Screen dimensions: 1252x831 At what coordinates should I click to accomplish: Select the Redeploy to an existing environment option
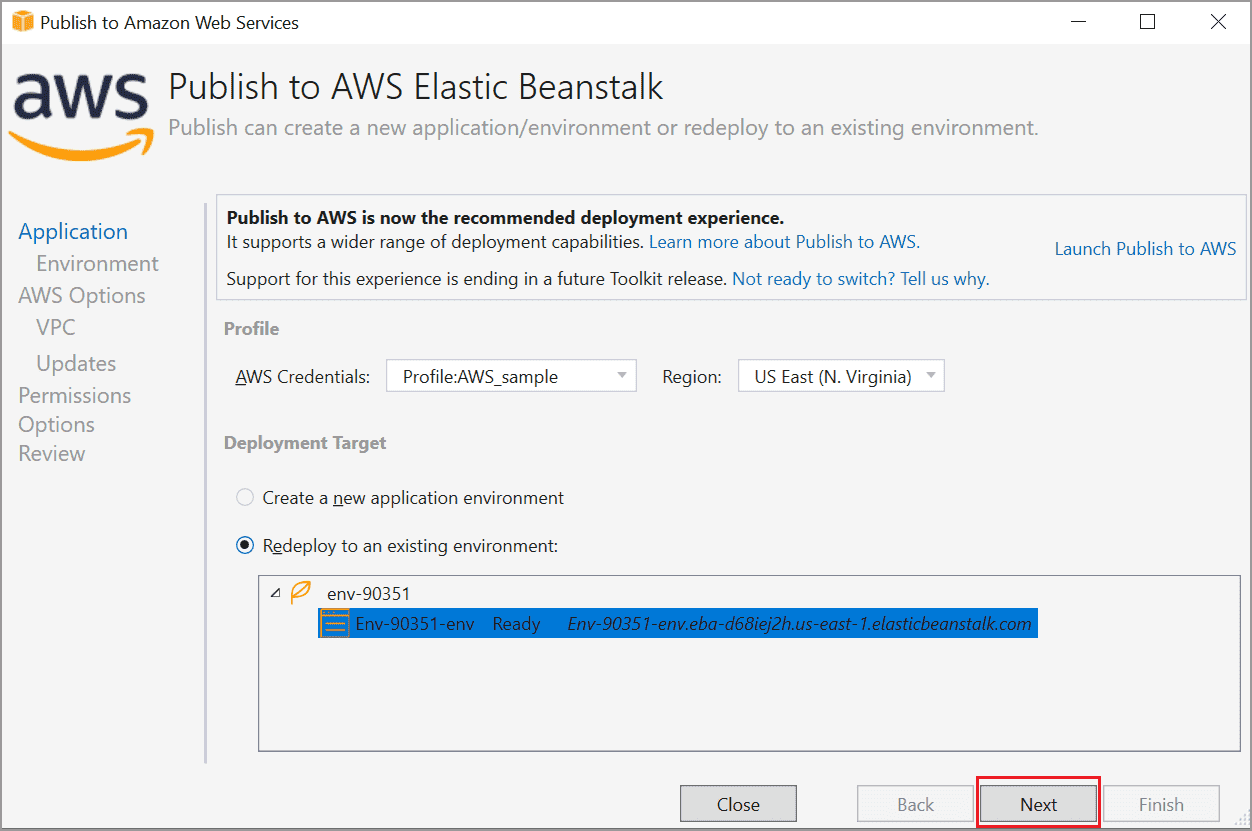[245, 545]
